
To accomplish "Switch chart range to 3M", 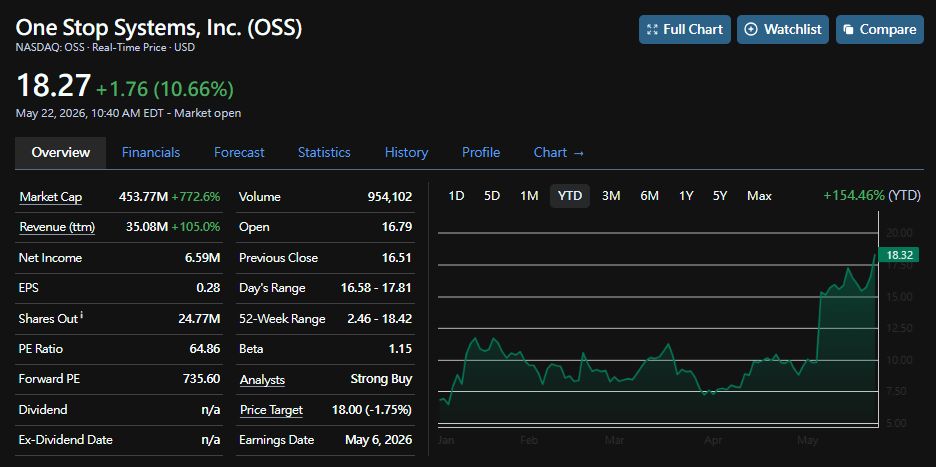I will point(611,196).
